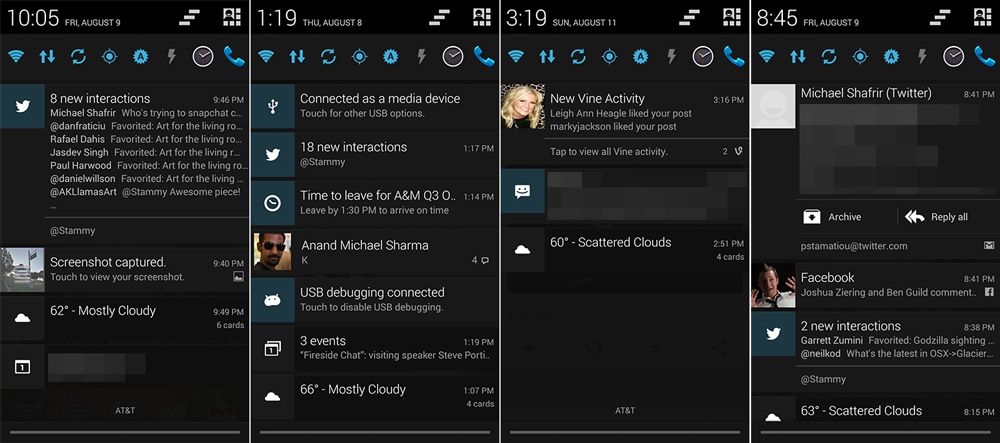Open the Fireside Chat events notification
The height and width of the screenshot is (443, 1000).
374,349
